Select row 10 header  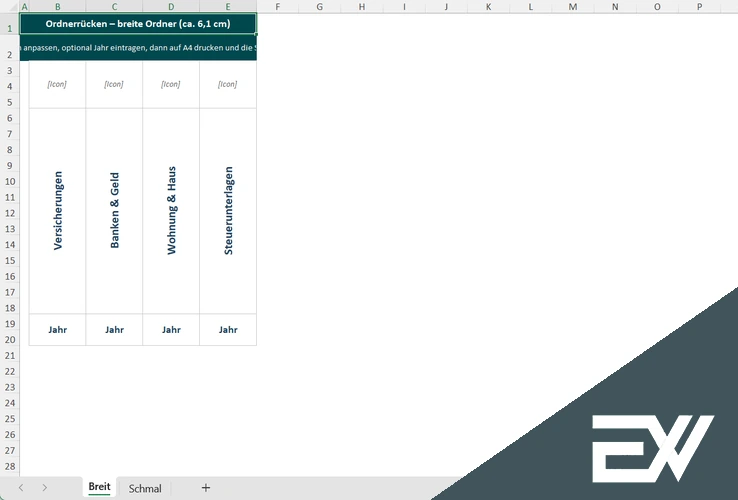click(x=9, y=181)
